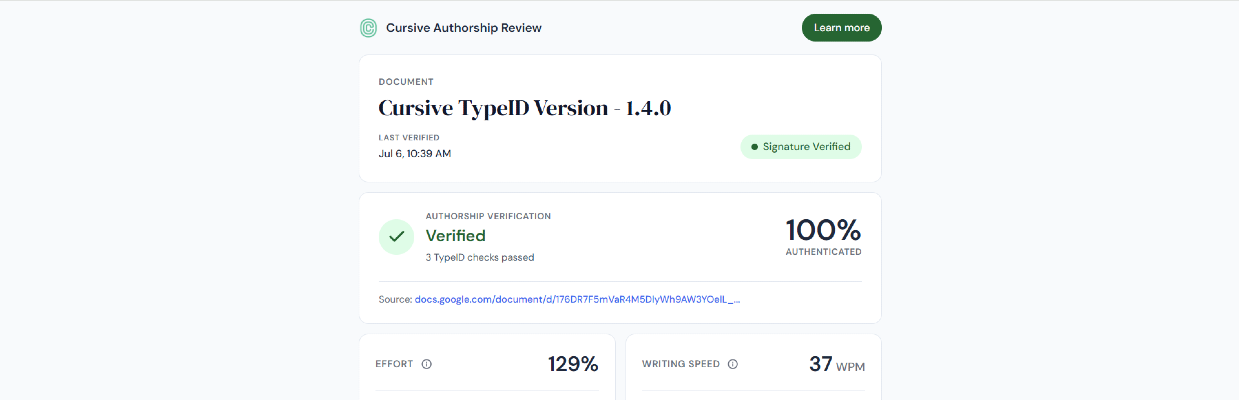
Task: Click the 100% authenticated value
Action: coord(823,231)
